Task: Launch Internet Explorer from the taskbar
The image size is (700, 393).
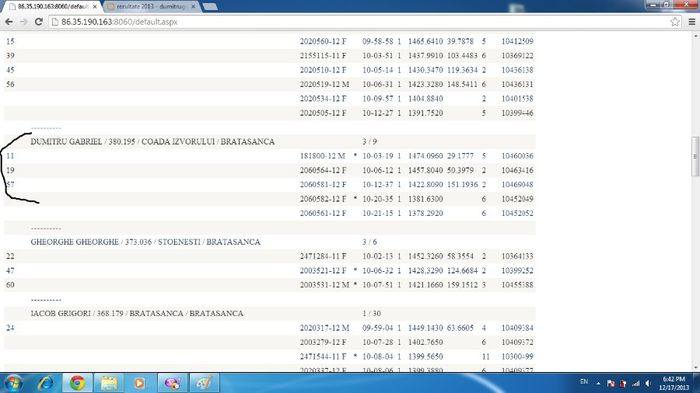Action: 46,383
